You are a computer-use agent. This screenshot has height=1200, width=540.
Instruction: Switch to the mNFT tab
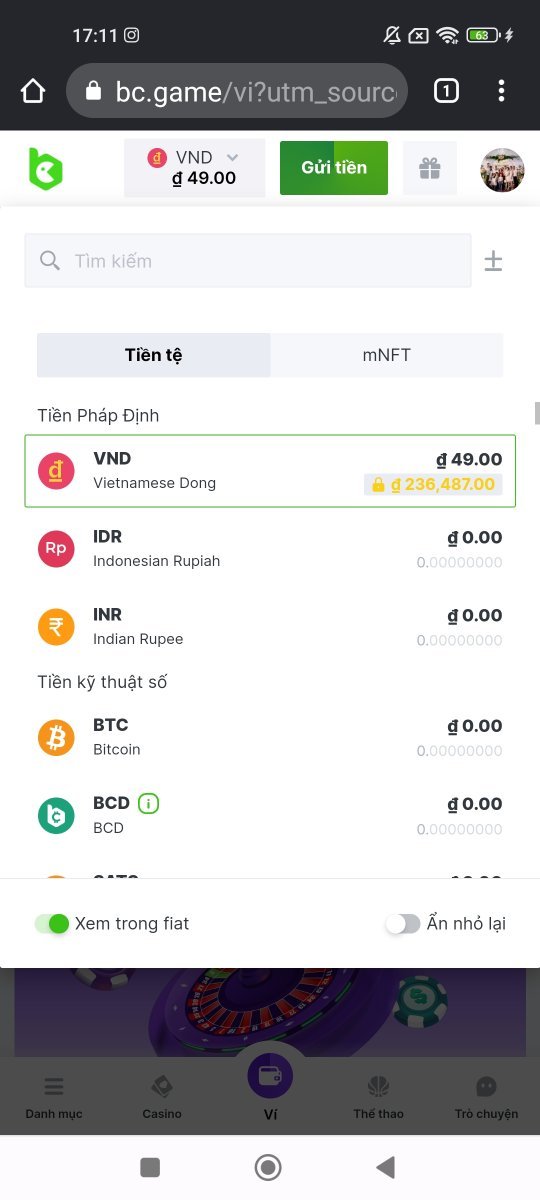(x=386, y=355)
